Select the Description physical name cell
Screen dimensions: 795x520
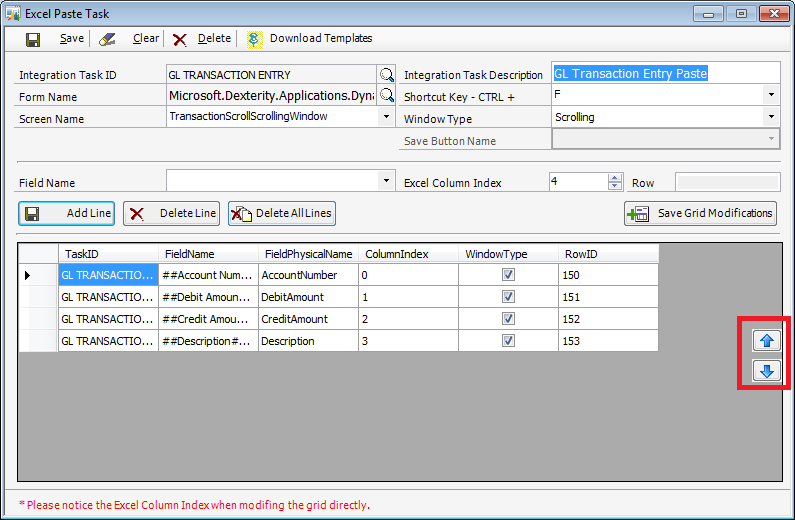pos(308,341)
